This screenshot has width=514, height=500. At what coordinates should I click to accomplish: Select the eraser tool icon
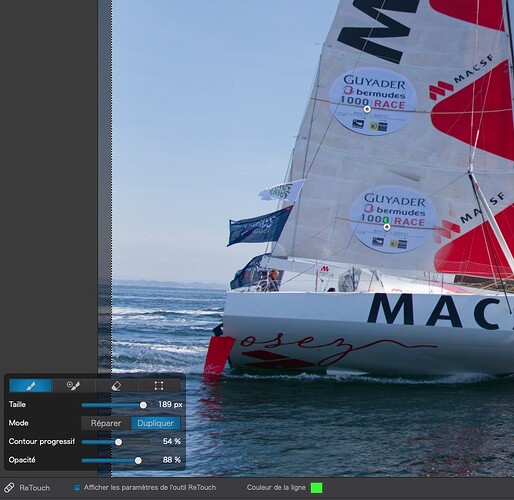[116, 386]
